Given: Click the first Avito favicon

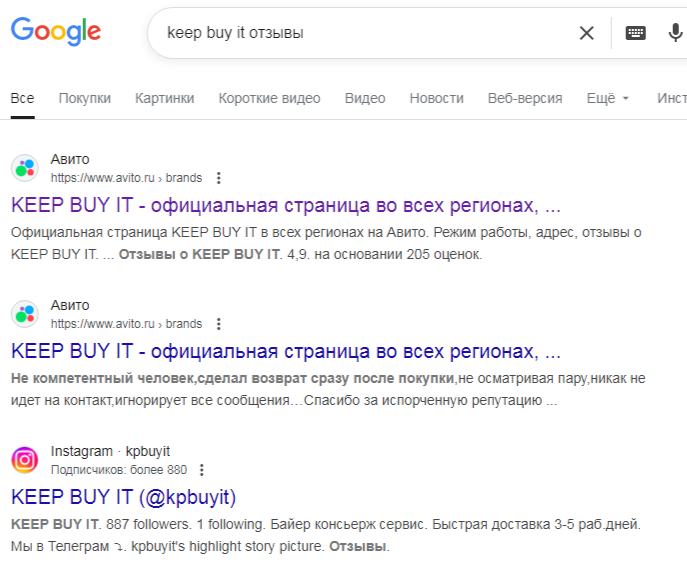Looking at the screenshot, I should (25, 168).
